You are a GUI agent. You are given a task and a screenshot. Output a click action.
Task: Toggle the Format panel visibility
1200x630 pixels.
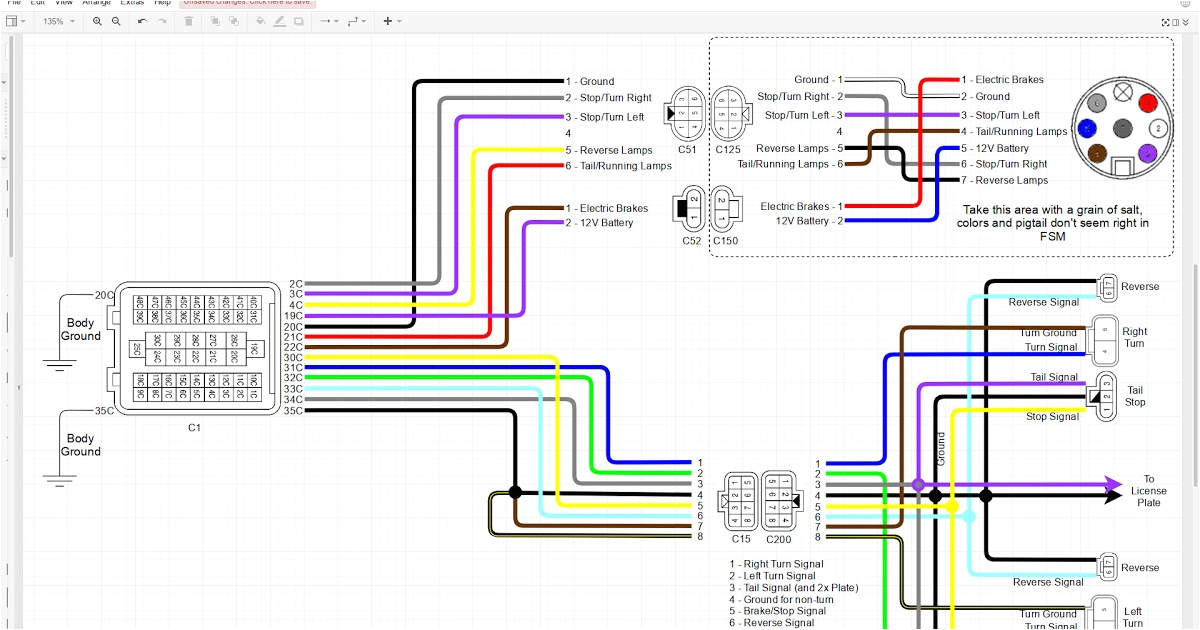tap(1175, 21)
